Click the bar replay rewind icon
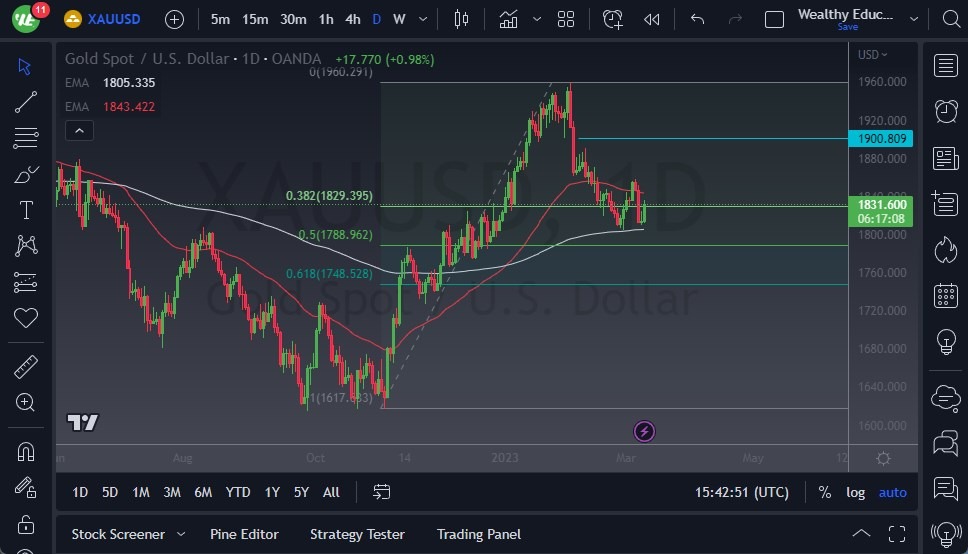 pos(652,19)
